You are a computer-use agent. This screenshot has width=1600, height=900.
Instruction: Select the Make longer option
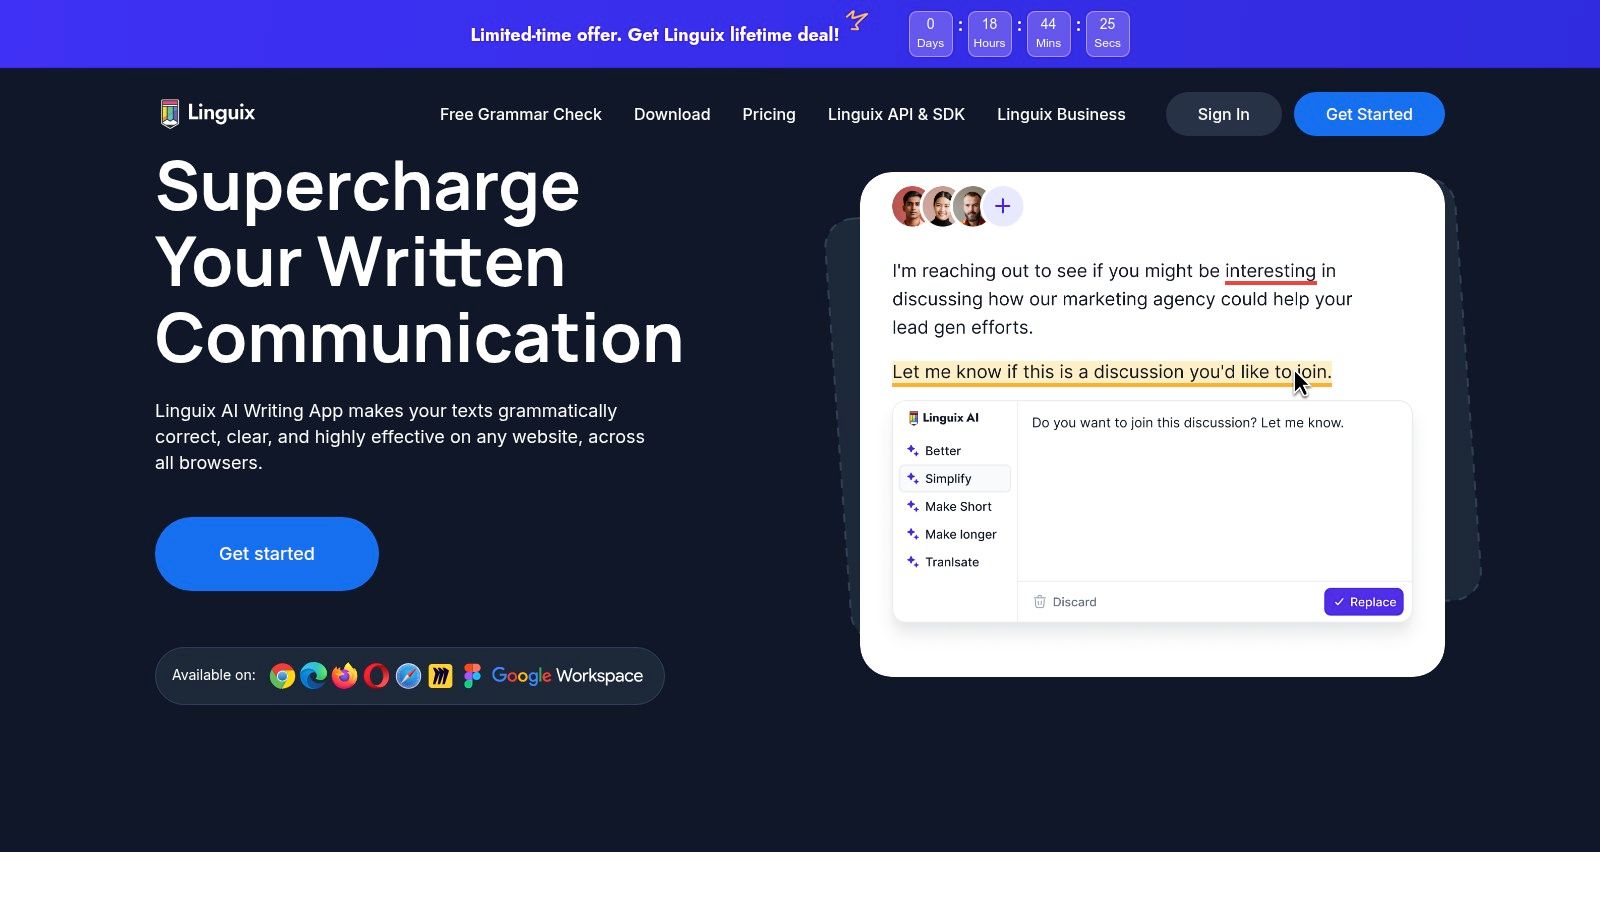[x=955, y=534]
